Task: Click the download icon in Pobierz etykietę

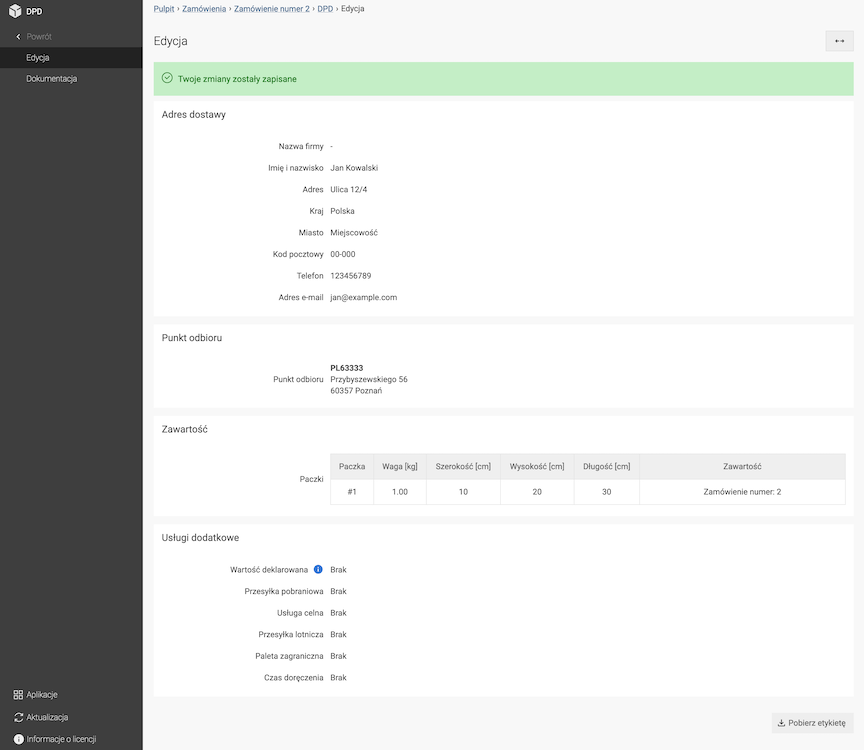Action: coord(781,722)
